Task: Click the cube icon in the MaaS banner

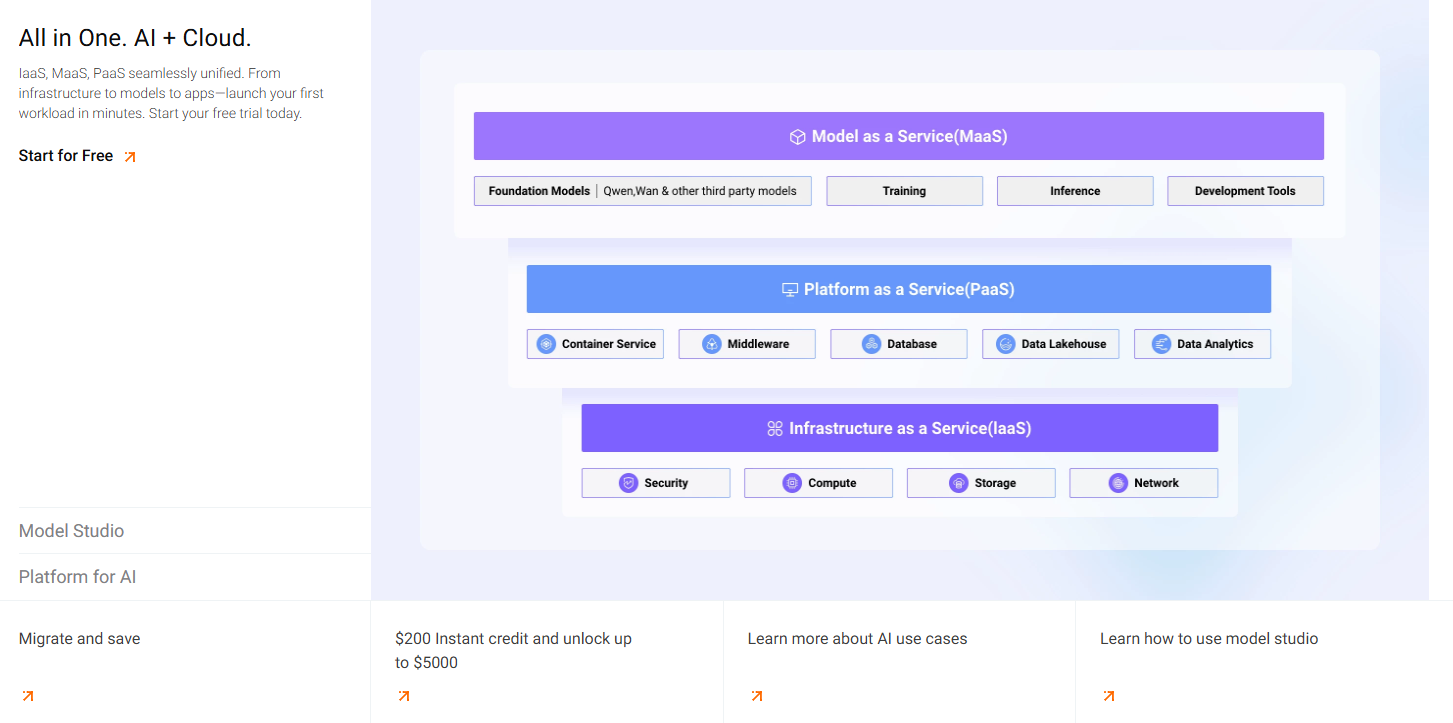Action: tap(798, 137)
